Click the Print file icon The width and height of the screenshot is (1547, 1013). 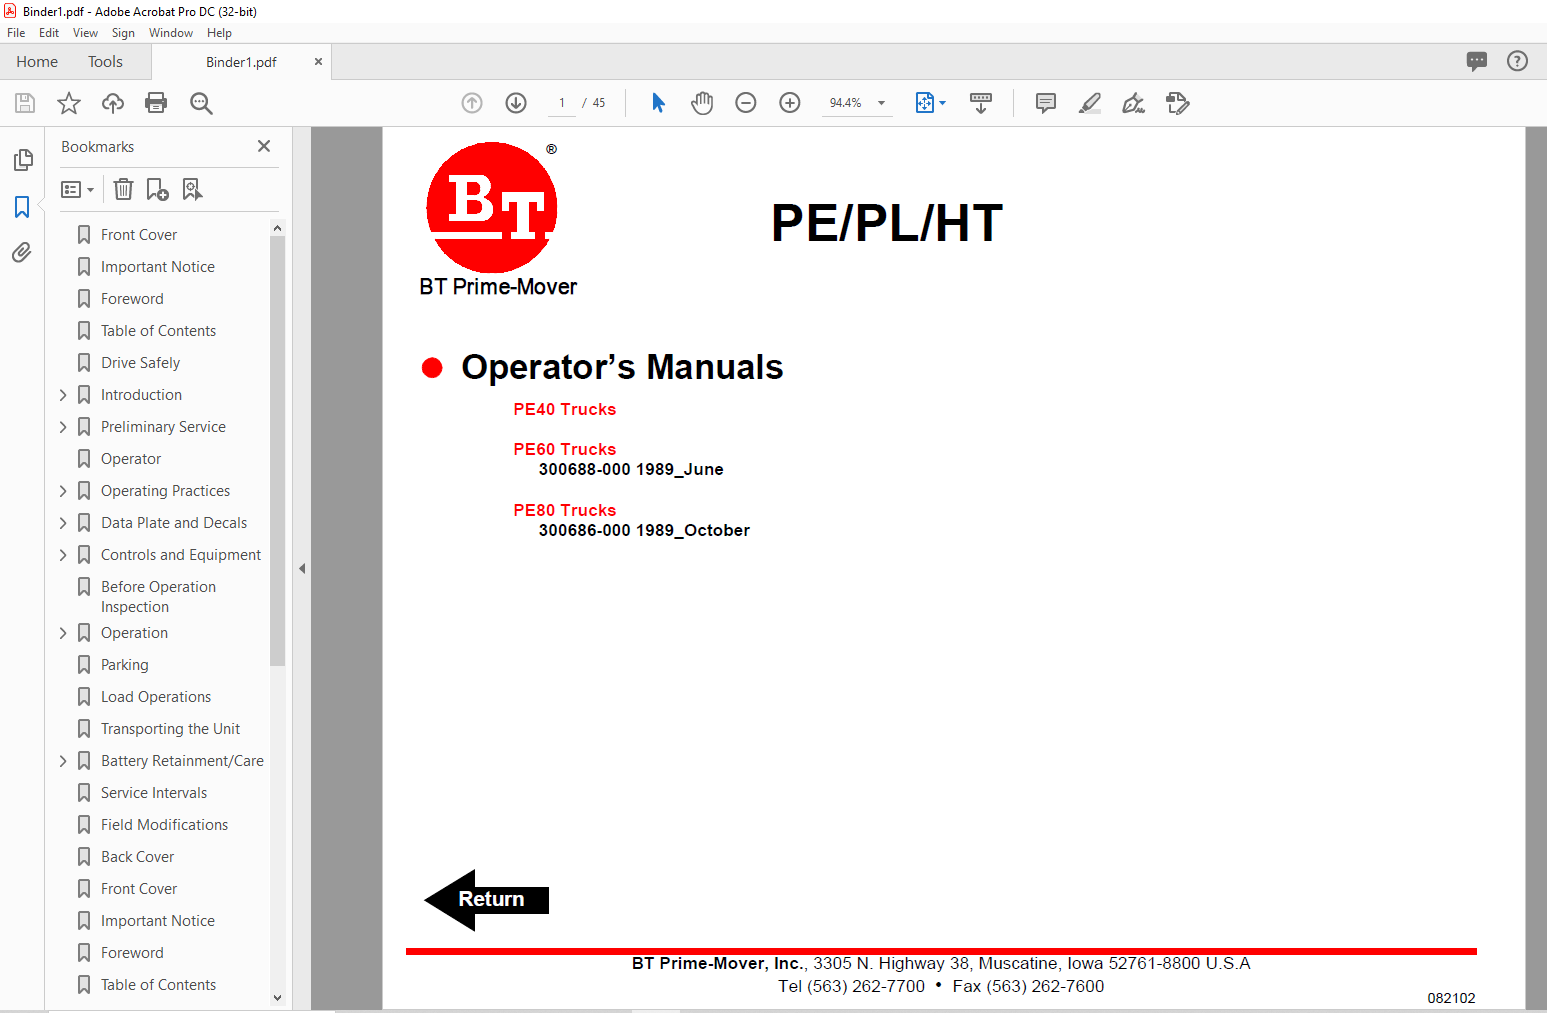click(x=156, y=103)
